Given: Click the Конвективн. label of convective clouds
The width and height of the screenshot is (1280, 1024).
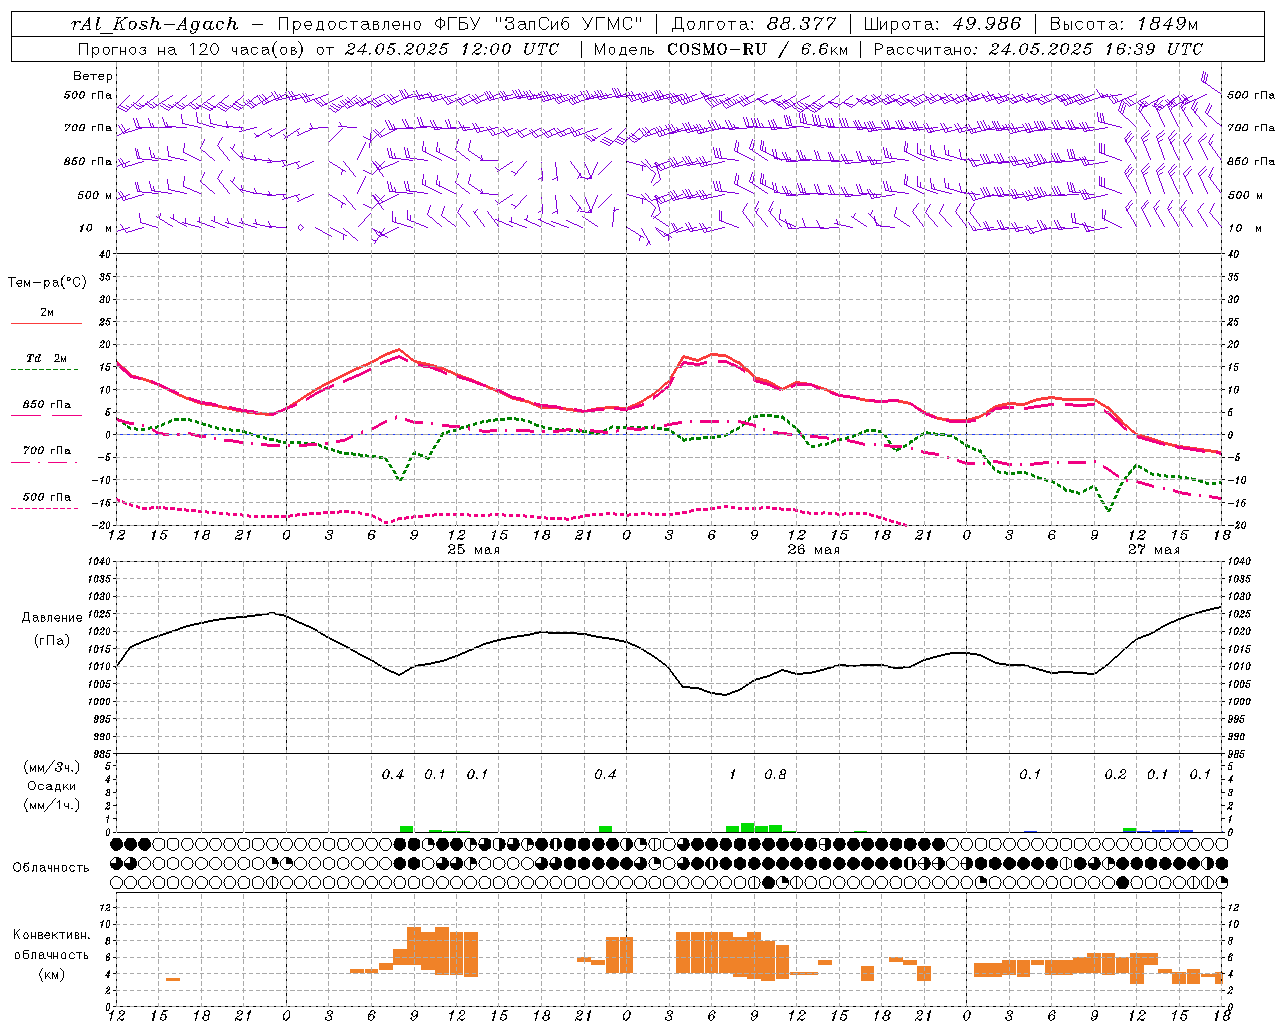Looking at the screenshot, I should click(52, 935).
